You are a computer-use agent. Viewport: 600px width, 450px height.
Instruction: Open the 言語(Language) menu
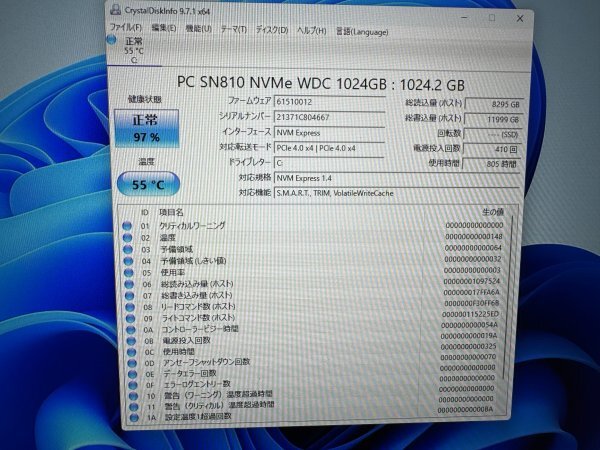362,32
